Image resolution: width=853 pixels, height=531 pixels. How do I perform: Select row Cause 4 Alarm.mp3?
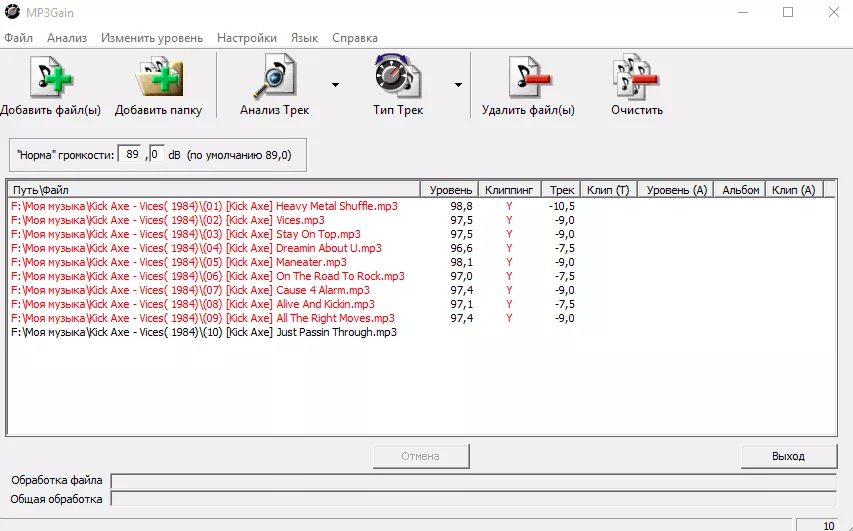(190, 291)
